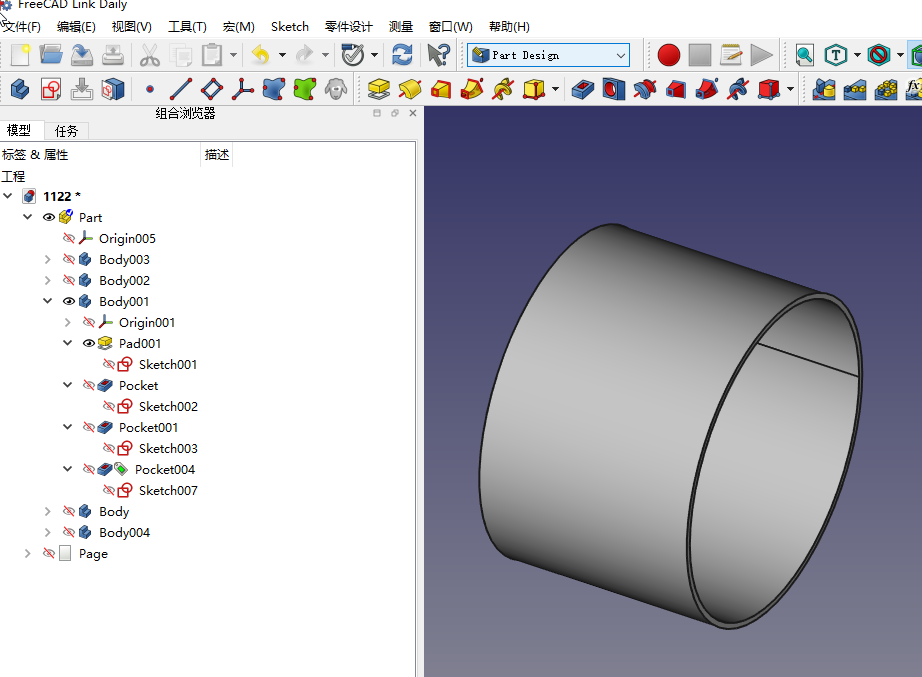Collapse the Body001 node
922x677 pixels.
[48, 301]
